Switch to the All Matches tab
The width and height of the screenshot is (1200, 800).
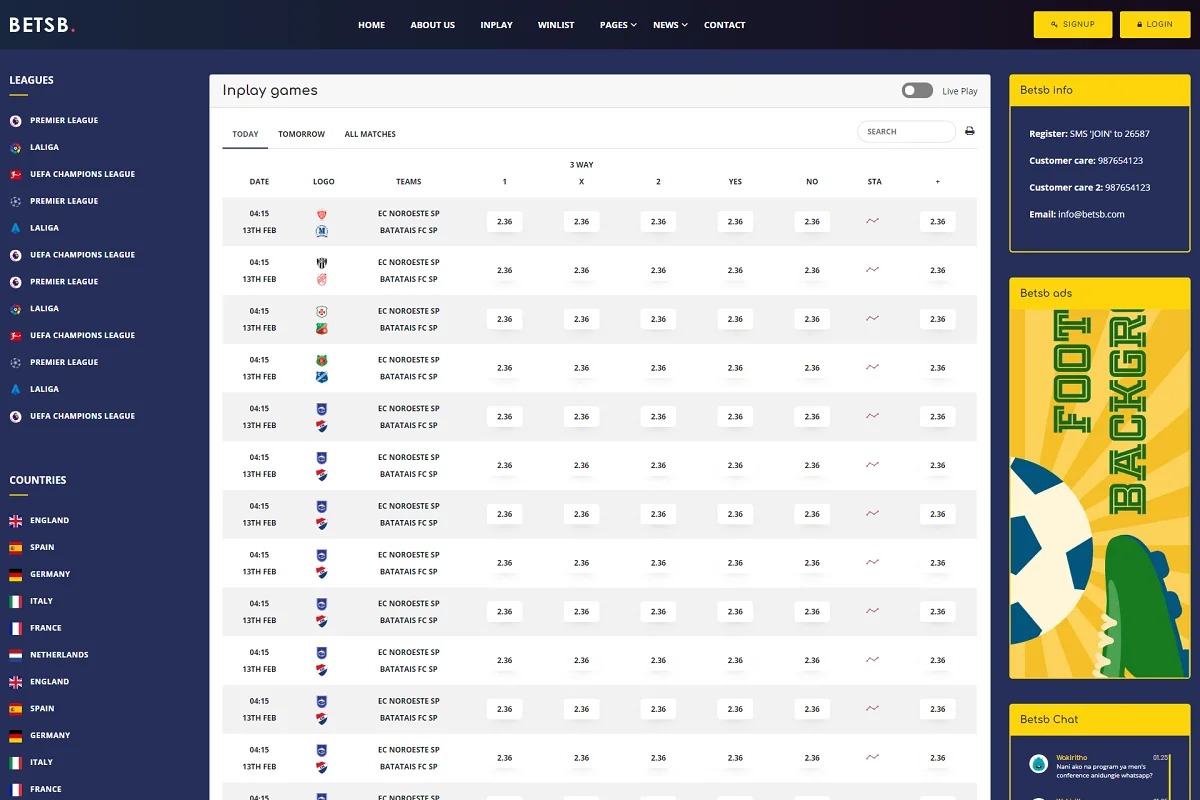pyautogui.click(x=370, y=134)
